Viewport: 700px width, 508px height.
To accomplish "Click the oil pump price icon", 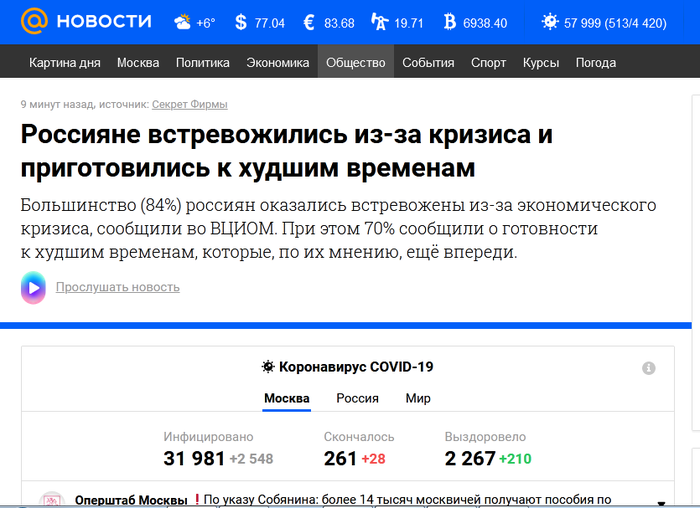I will coord(379,22).
